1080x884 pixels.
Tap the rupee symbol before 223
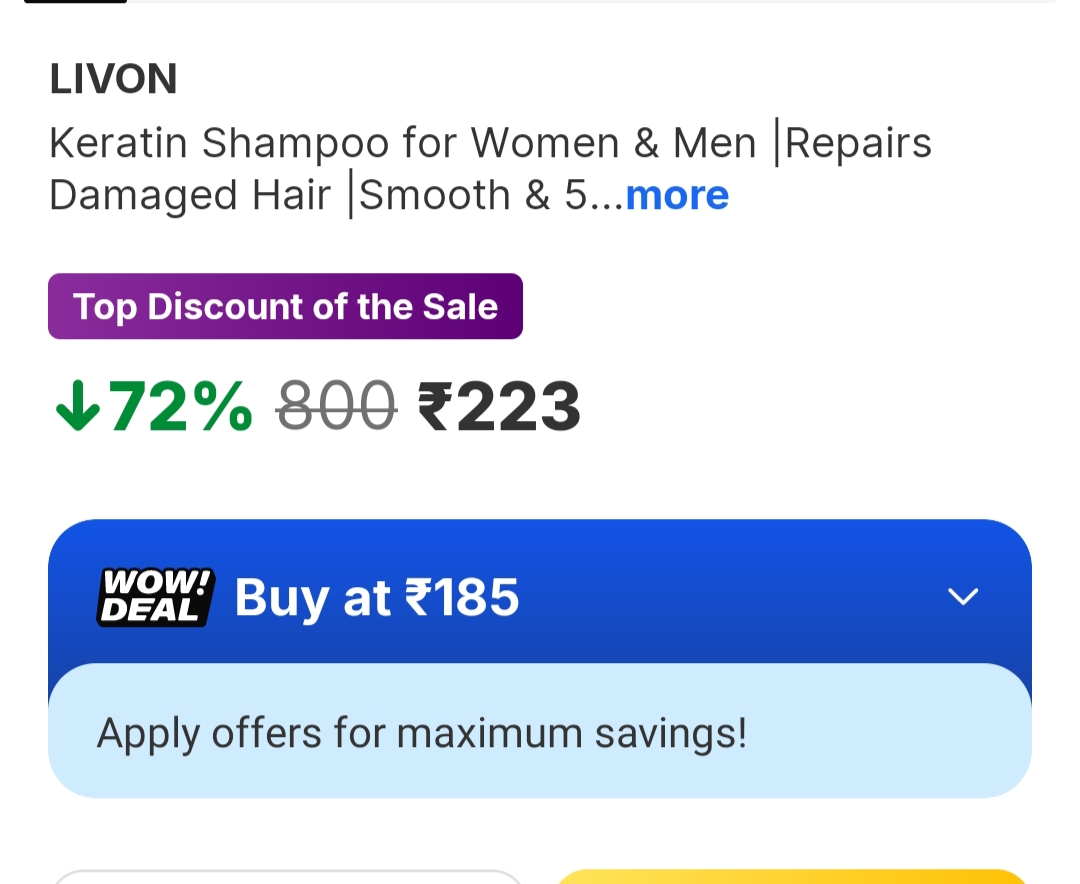[x=435, y=407]
